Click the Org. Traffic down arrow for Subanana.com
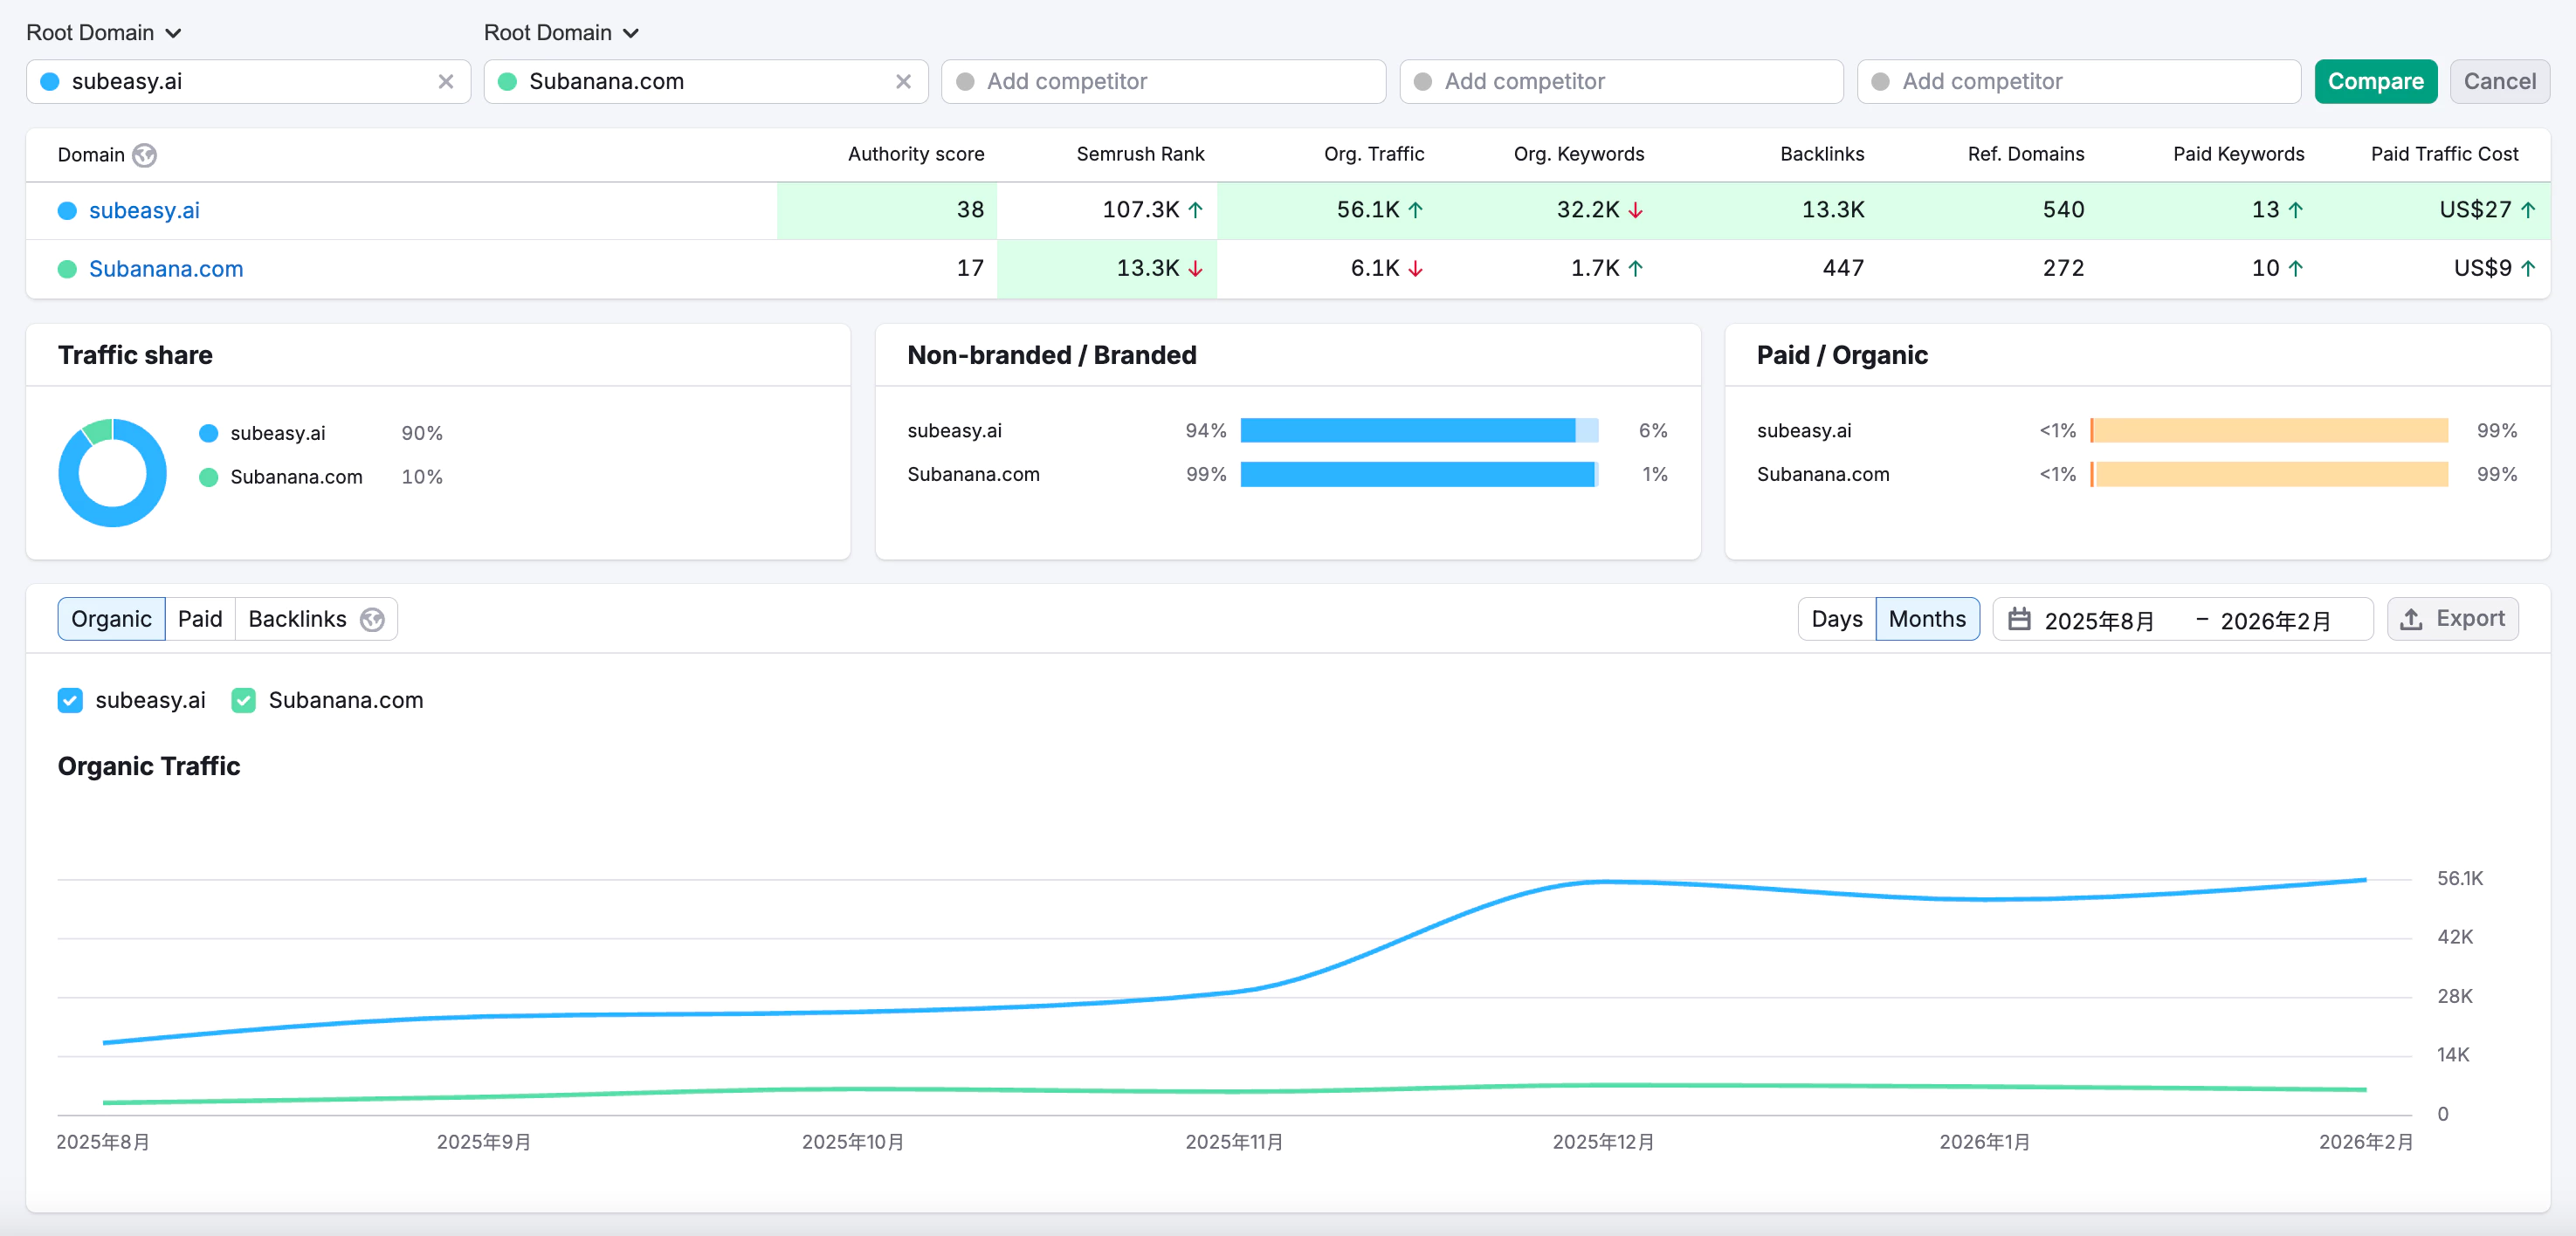This screenshot has height=1236, width=2576. pos(1415,268)
